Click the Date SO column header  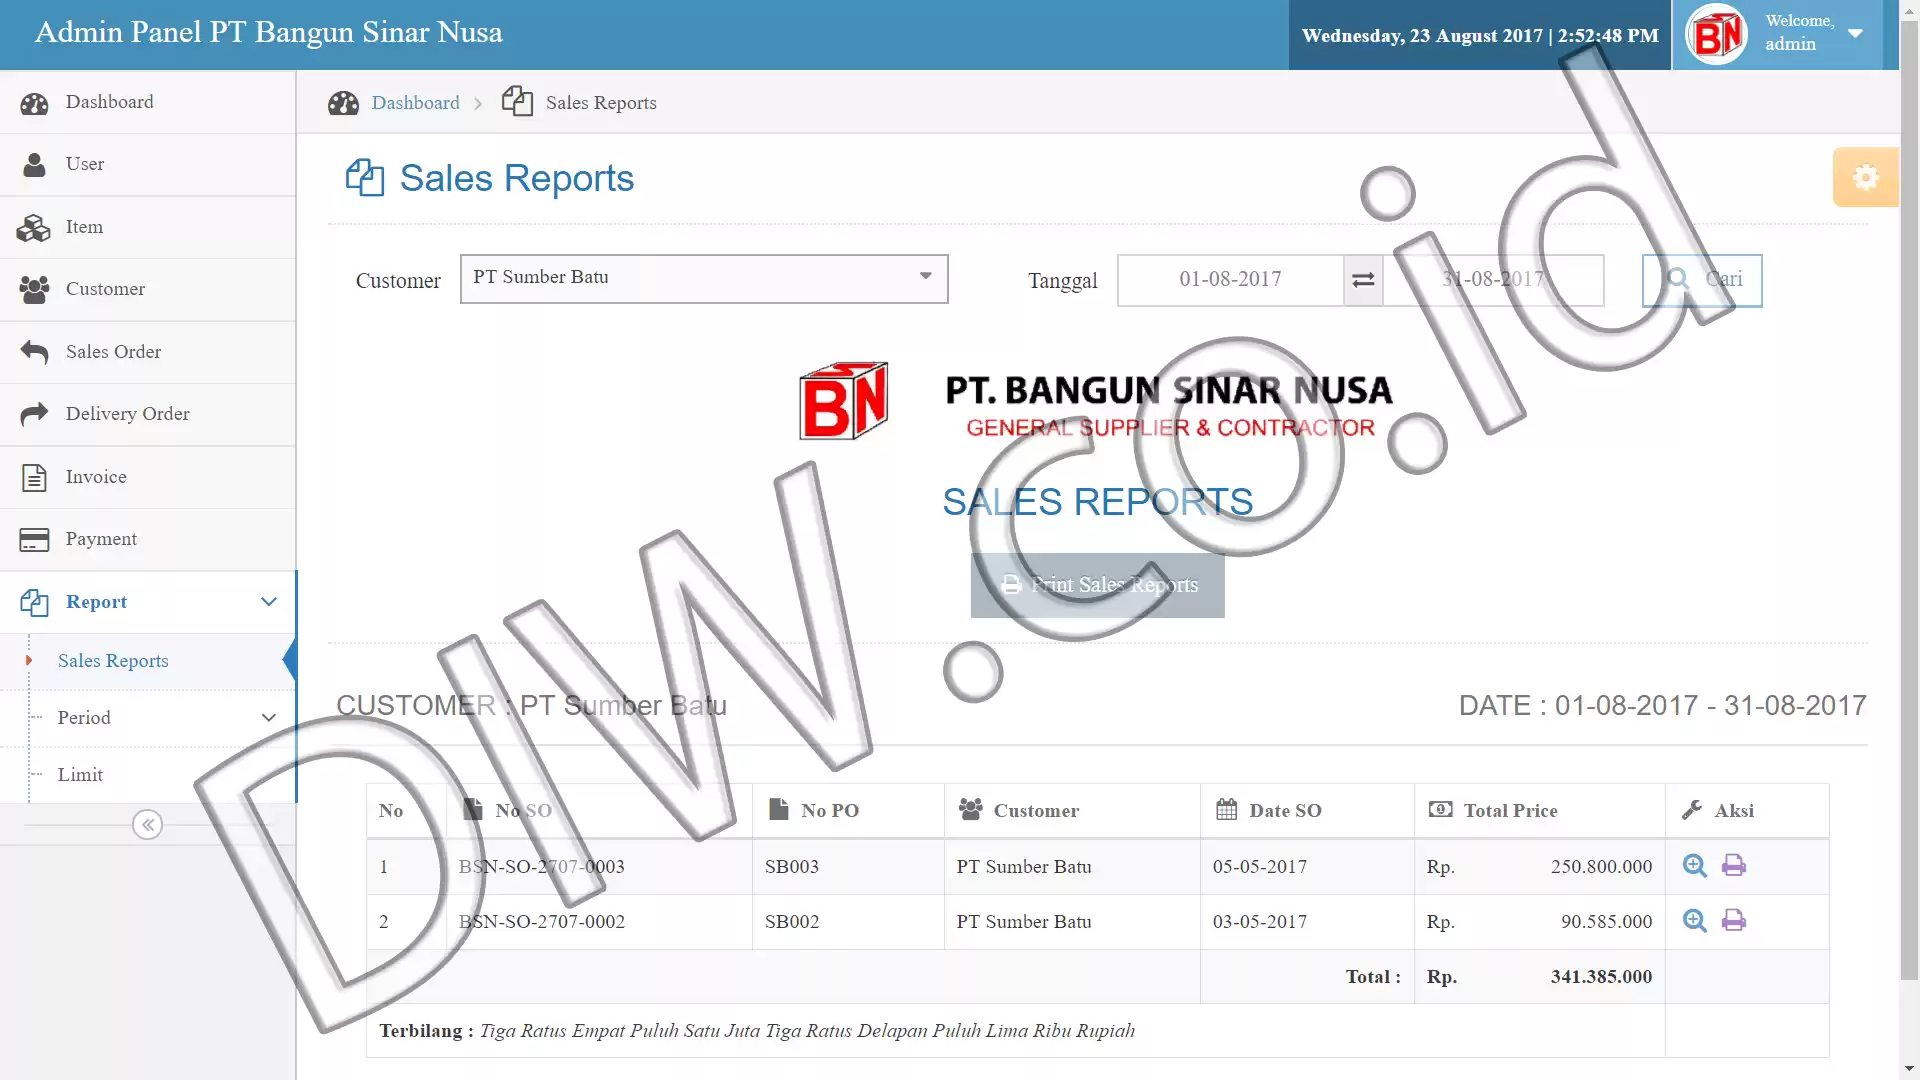tap(1307, 811)
